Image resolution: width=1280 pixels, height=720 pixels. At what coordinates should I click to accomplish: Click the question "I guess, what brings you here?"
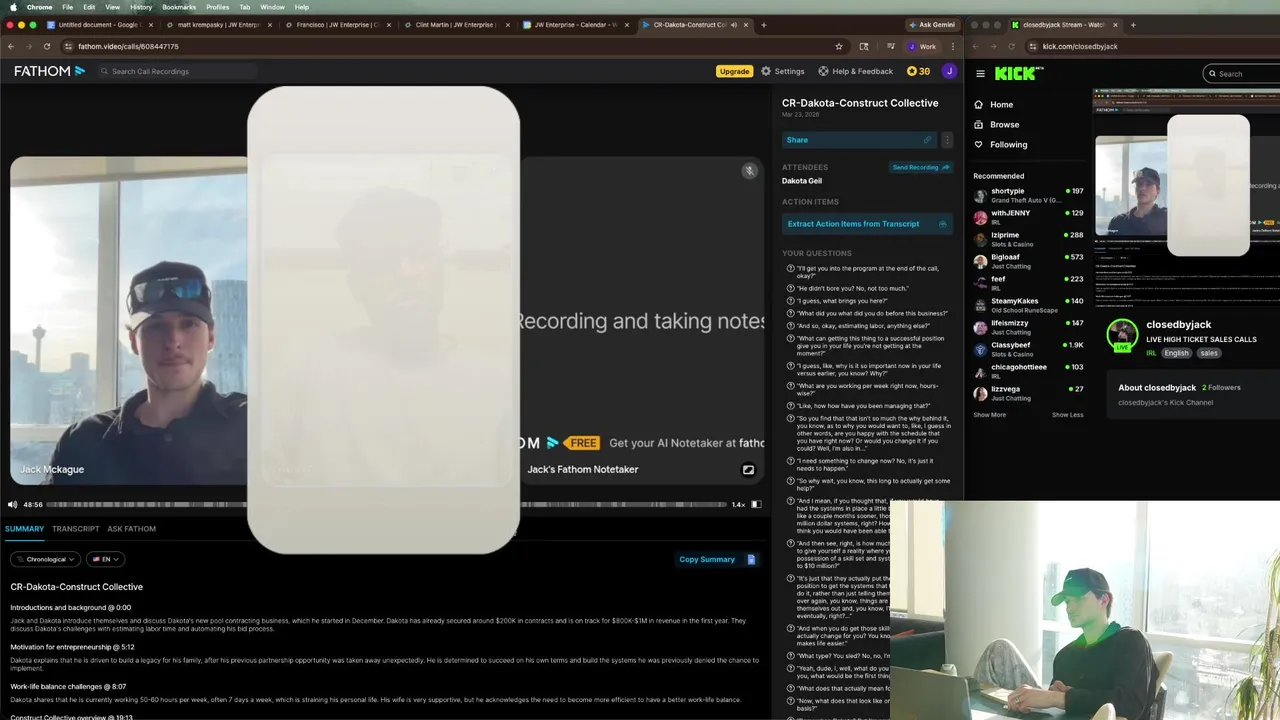841,300
